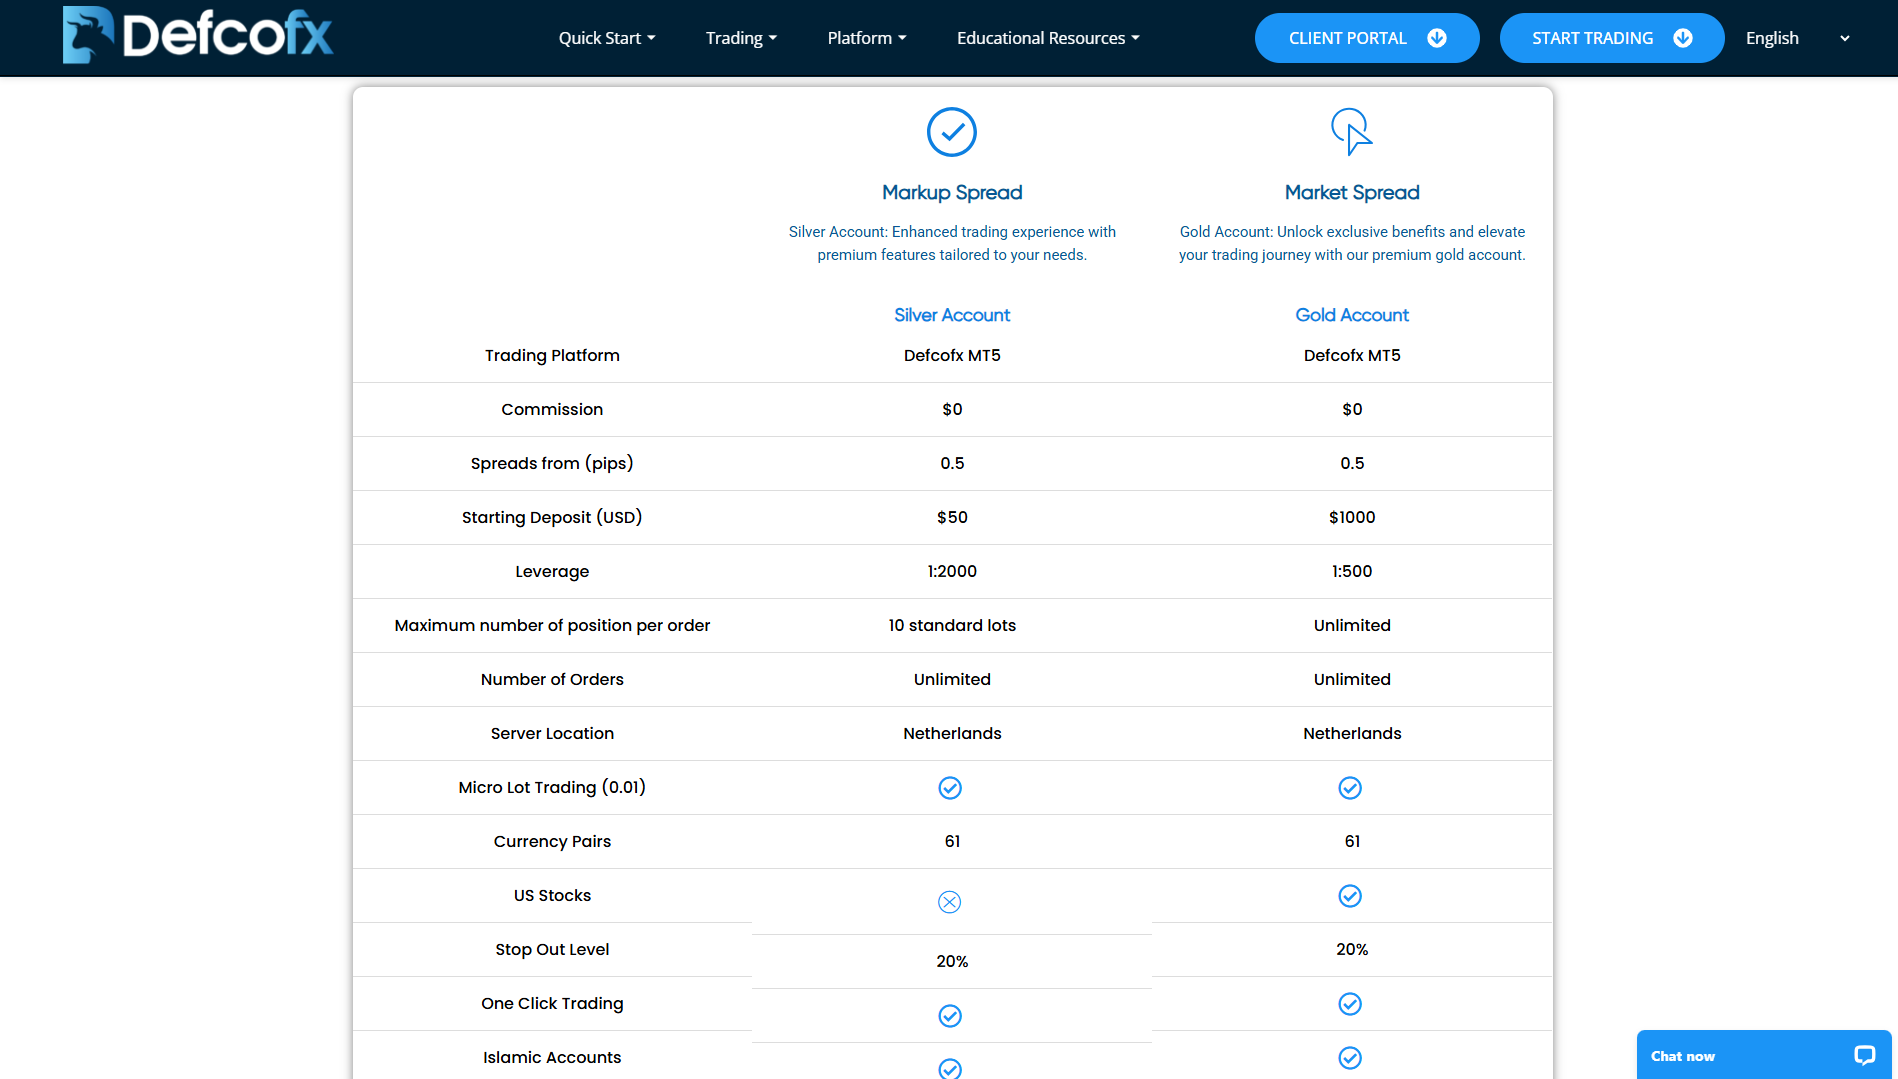This screenshot has height=1079, width=1898.
Task: Click the Number of Orders label
Action: pyautogui.click(x=552, y=679)
